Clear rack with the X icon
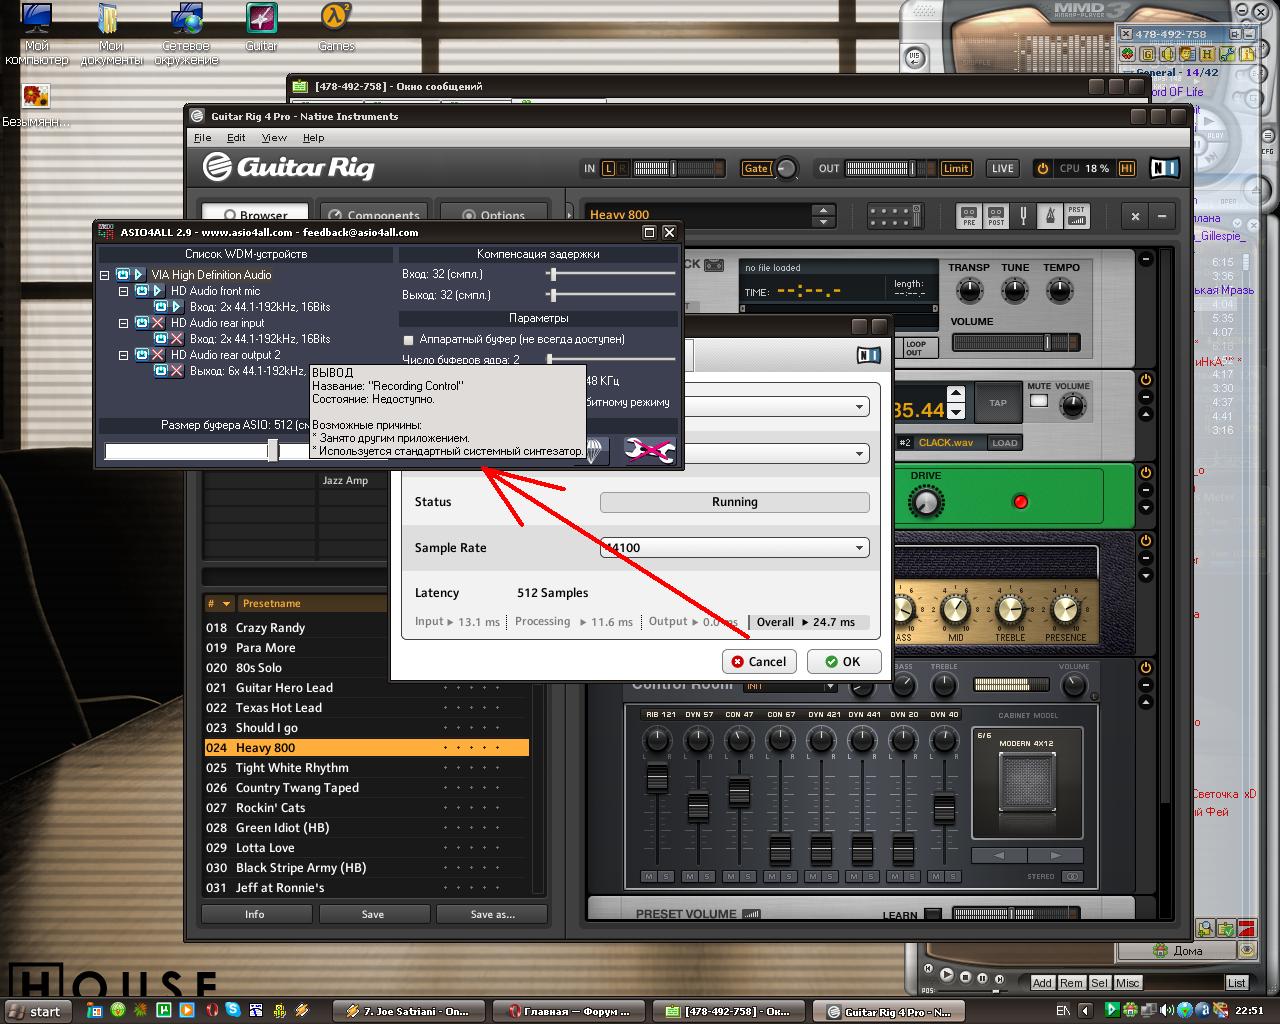Screen dimensions: 1280x1024 tap(1135, 215)
